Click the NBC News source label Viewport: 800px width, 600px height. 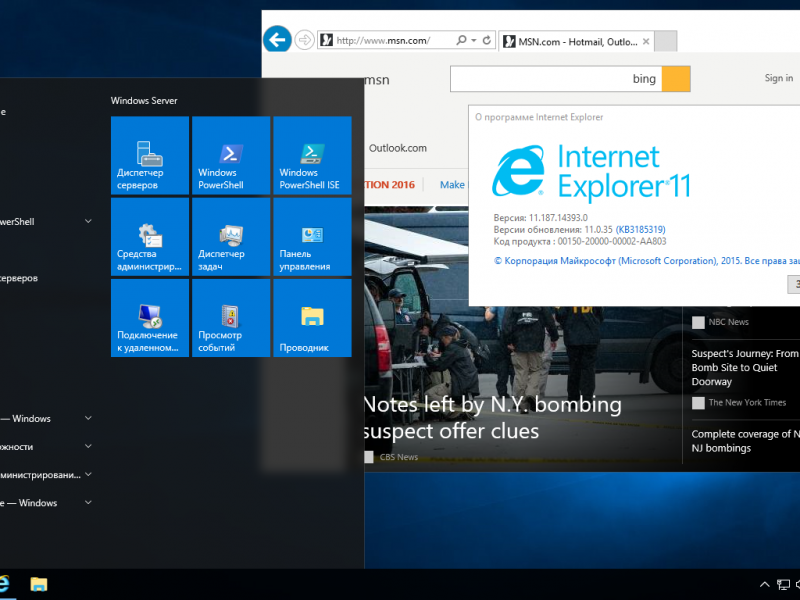coord(728,322)
